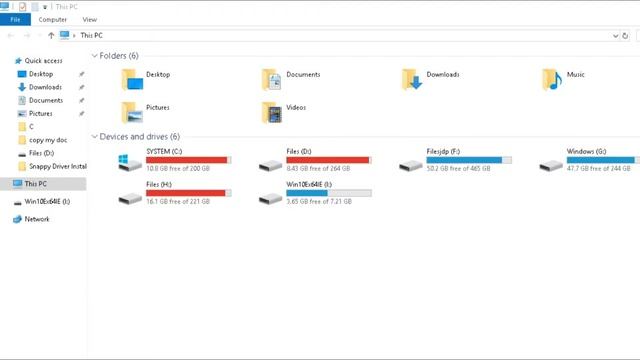Open the address bar history dropdown
Image resolution: width=640 pixels, height=360 pixels.
point(615,36)
